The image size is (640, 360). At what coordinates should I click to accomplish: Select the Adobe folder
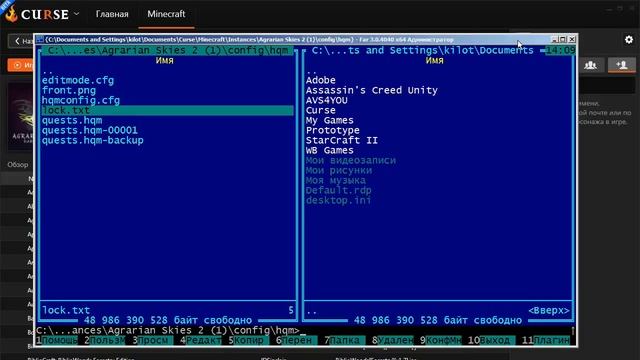coord(320,80)
